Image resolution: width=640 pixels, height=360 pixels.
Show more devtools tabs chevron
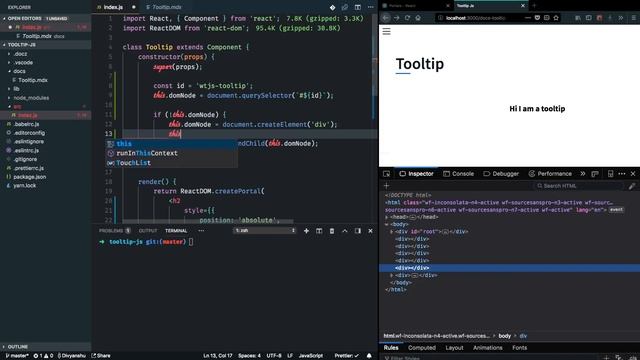pyautogui.click(x=582, y=173)
